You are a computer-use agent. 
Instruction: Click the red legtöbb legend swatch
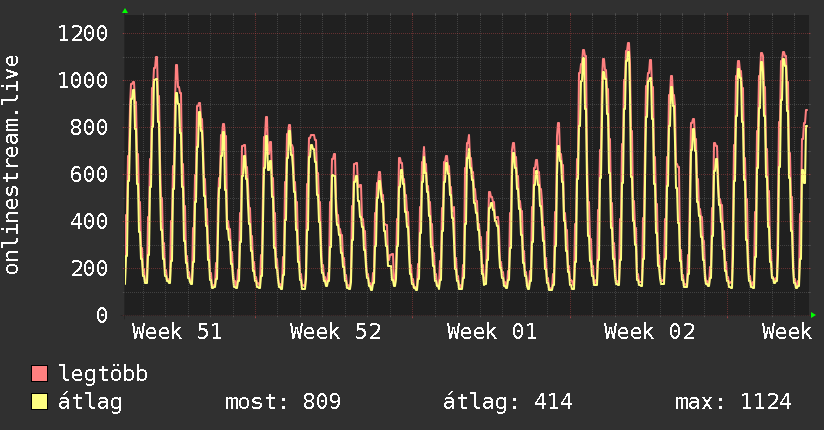pyautogui.click(x=40, y=374)
